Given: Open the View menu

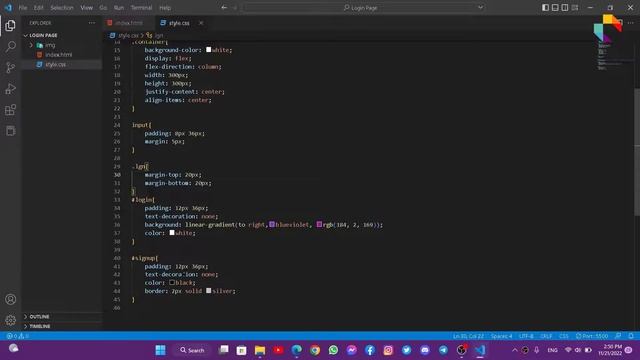Looking at the screenshot, I should pos(86,7).
